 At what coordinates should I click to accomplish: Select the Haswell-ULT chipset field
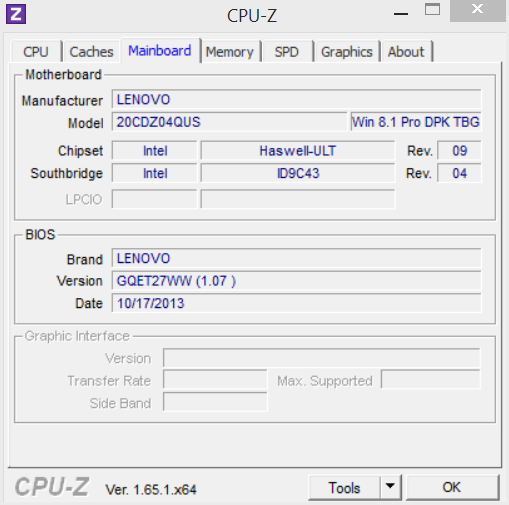pos(298,151)
